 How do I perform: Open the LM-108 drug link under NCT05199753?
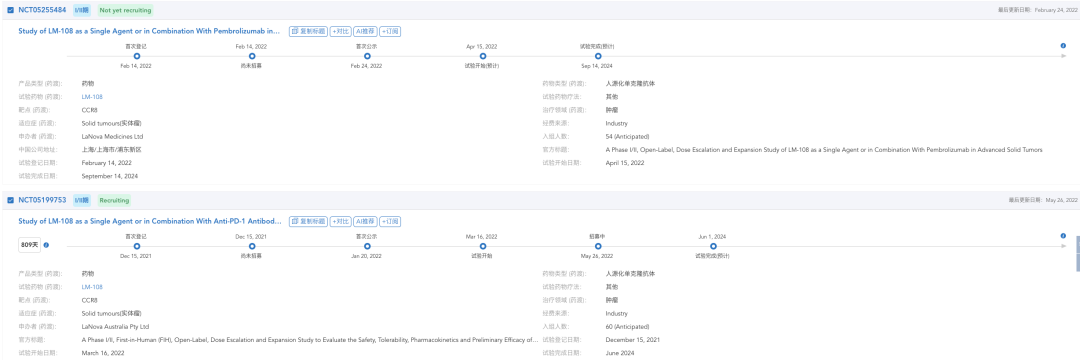point(92,287)
